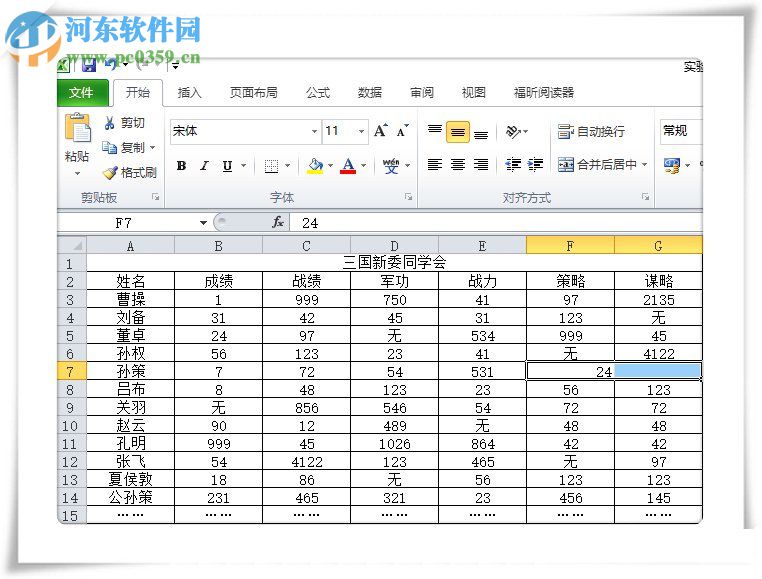Click Wrap Text (自动换行) button
The width and height of the screenshot is (762, 579).
591,131
